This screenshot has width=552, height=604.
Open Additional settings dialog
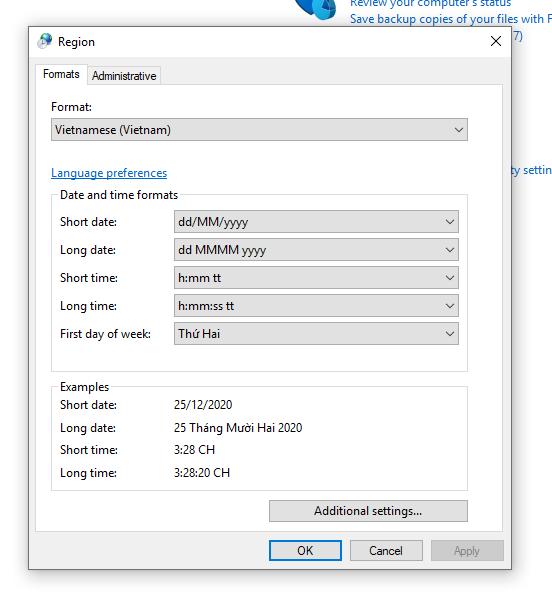[368, 511]
